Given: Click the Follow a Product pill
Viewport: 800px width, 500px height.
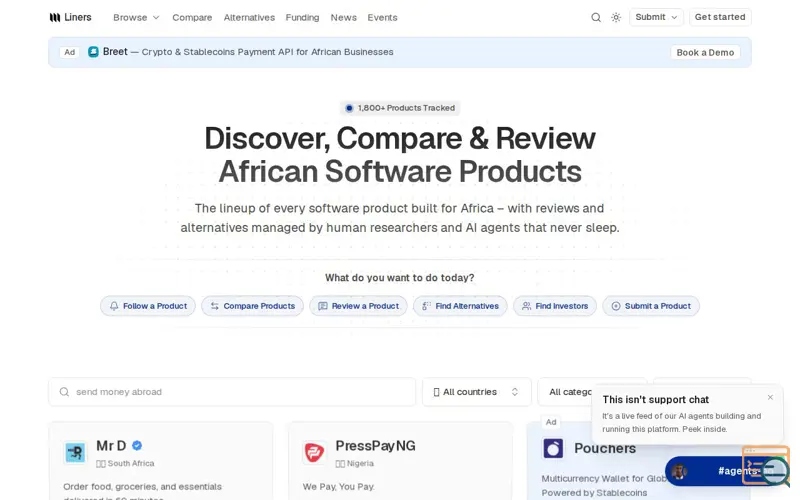Looking at the screenshot, I should click(147, 306).
